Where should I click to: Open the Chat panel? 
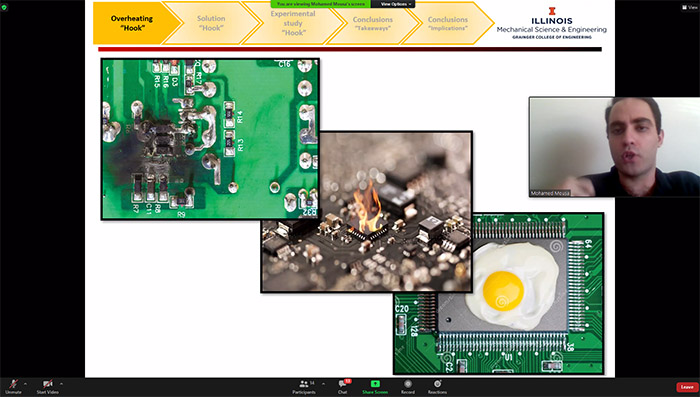(x=343, y=387)
